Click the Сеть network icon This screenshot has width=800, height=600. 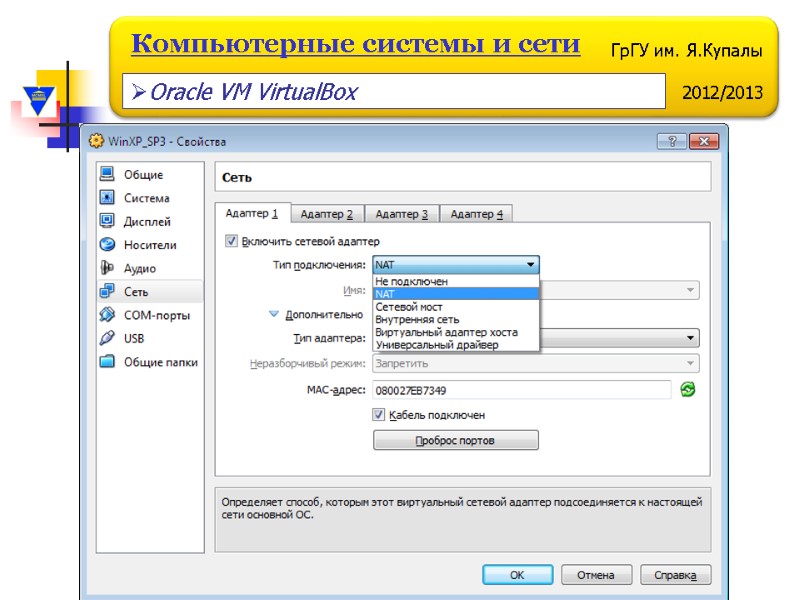[x=107, y=291]
